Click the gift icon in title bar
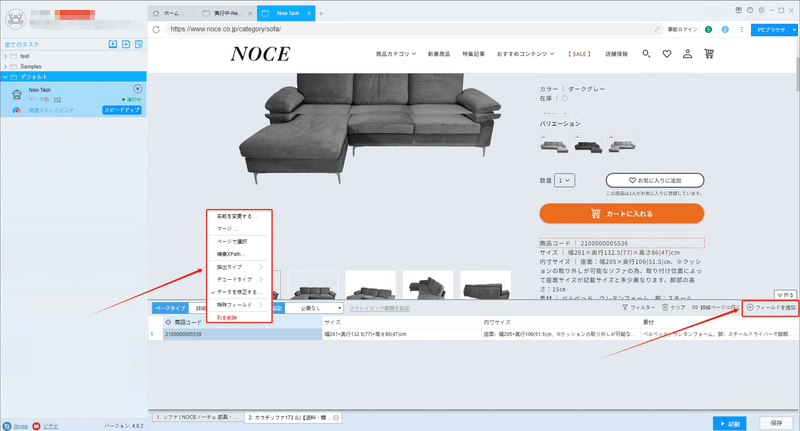Viewport: 800px width, 431px height. tap(738, 10)
